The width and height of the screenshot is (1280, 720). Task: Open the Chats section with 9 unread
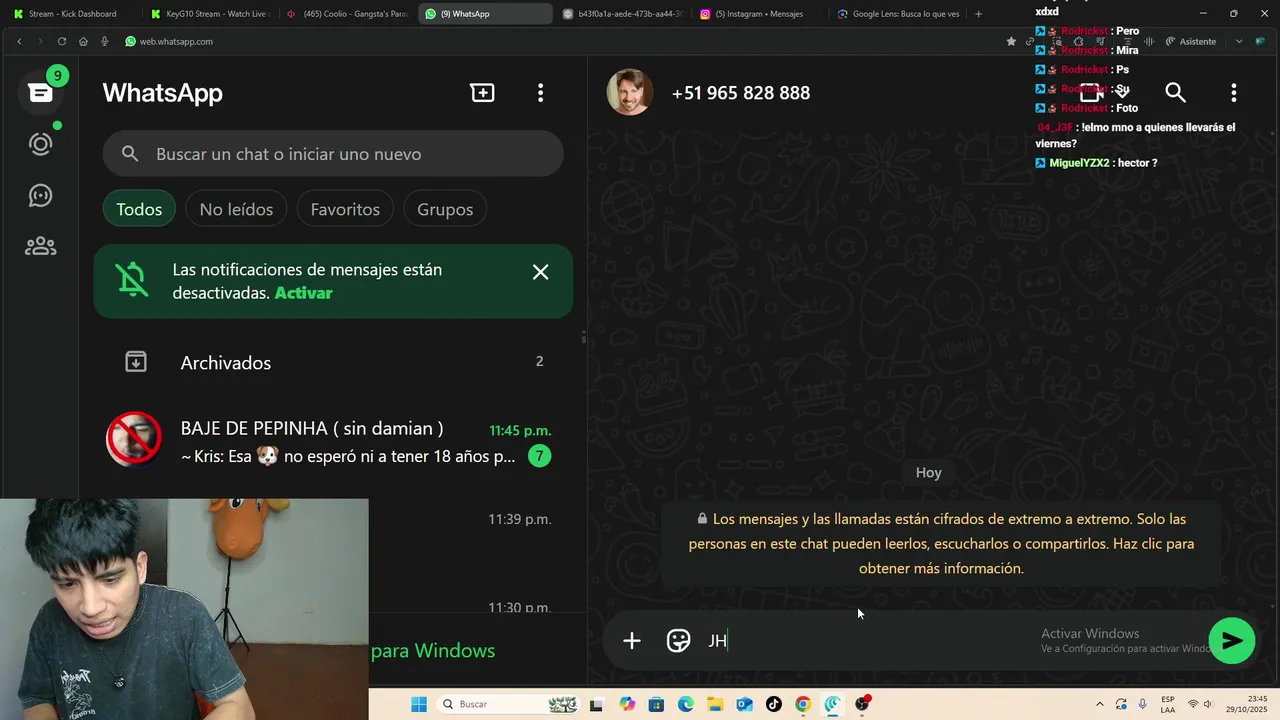[x=40, y=92]
